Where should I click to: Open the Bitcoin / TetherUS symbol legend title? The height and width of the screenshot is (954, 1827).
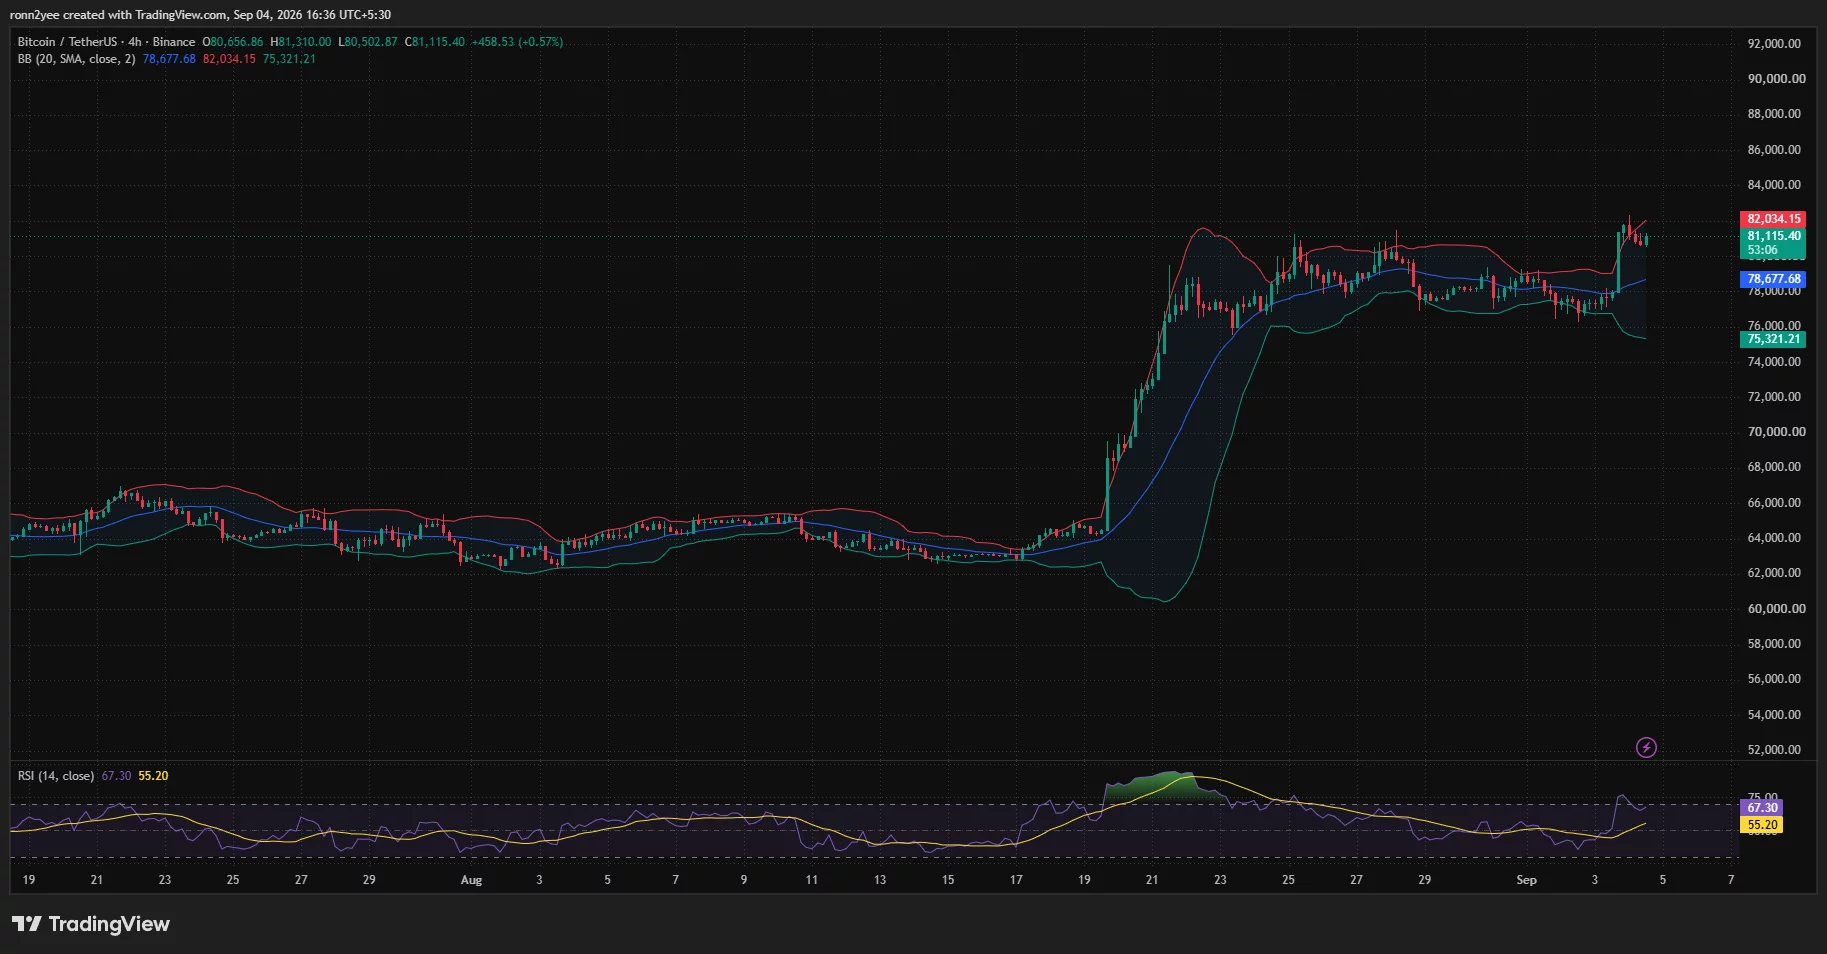point(106,42)
